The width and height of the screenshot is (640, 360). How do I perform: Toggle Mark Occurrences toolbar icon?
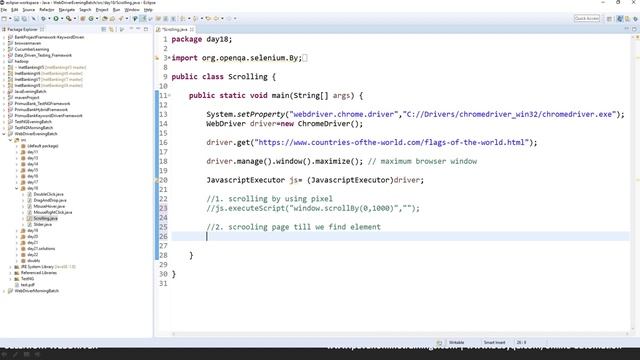143,18
